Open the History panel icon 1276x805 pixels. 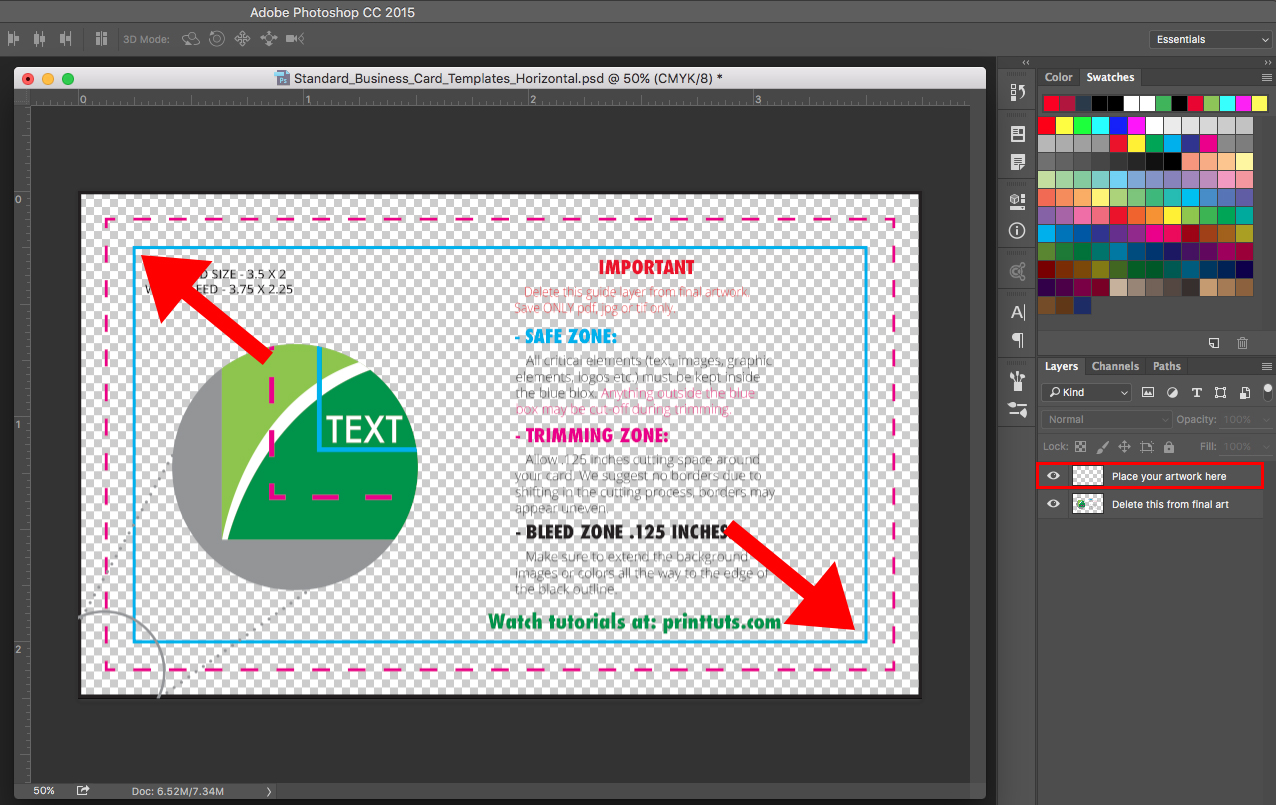[1018, 92]
